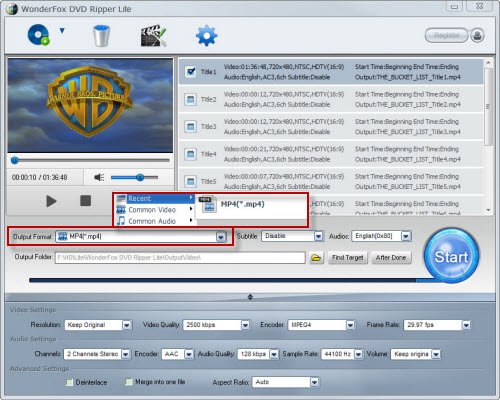This screenshot has height=400, width=500.
Task: Open the Channels dropdown
Action: [x=125, y=354]
